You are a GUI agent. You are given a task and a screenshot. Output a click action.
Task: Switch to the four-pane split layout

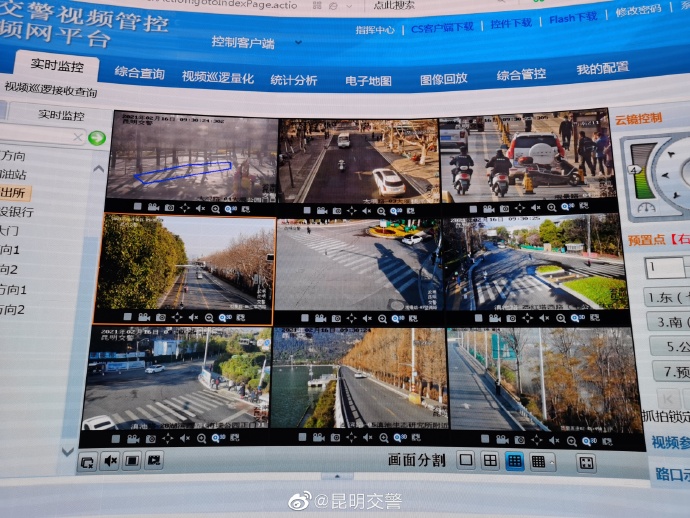click(x=490, y=461)
